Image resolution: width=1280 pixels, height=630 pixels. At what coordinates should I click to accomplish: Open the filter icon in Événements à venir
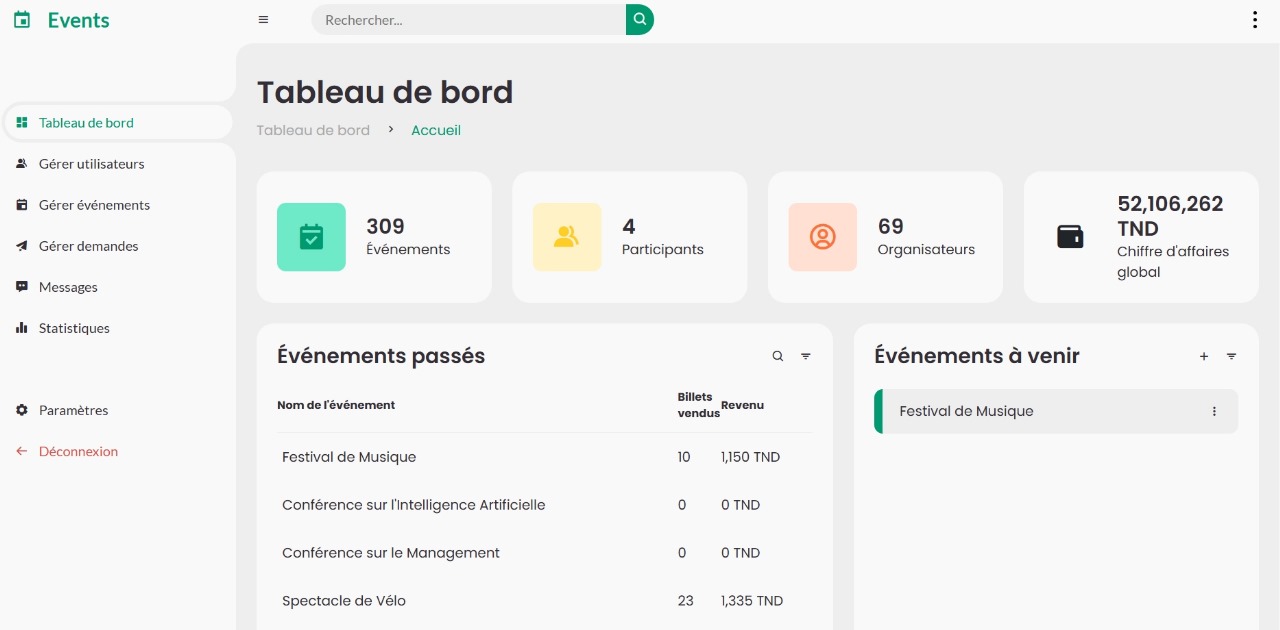pyautogui.click(x=1232, y=356)
